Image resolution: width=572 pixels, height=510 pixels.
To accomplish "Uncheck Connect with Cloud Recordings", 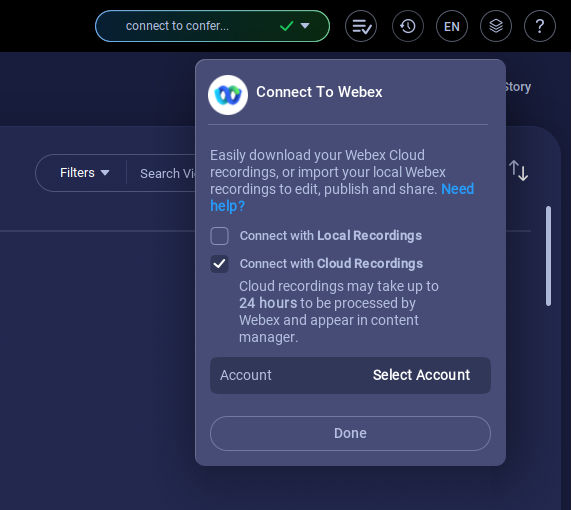I will click(220, 264).
